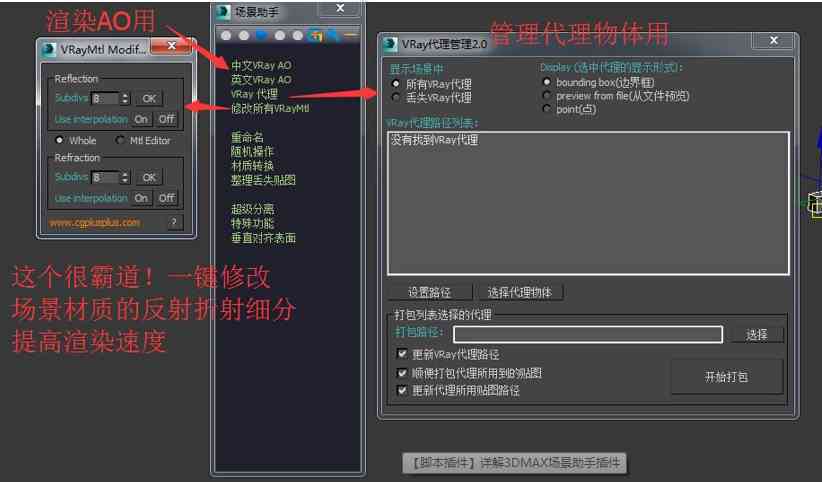
Task: Click the yellow dash icon at the end of 场景助手 toolbar
Action: [x=351, y=35]
